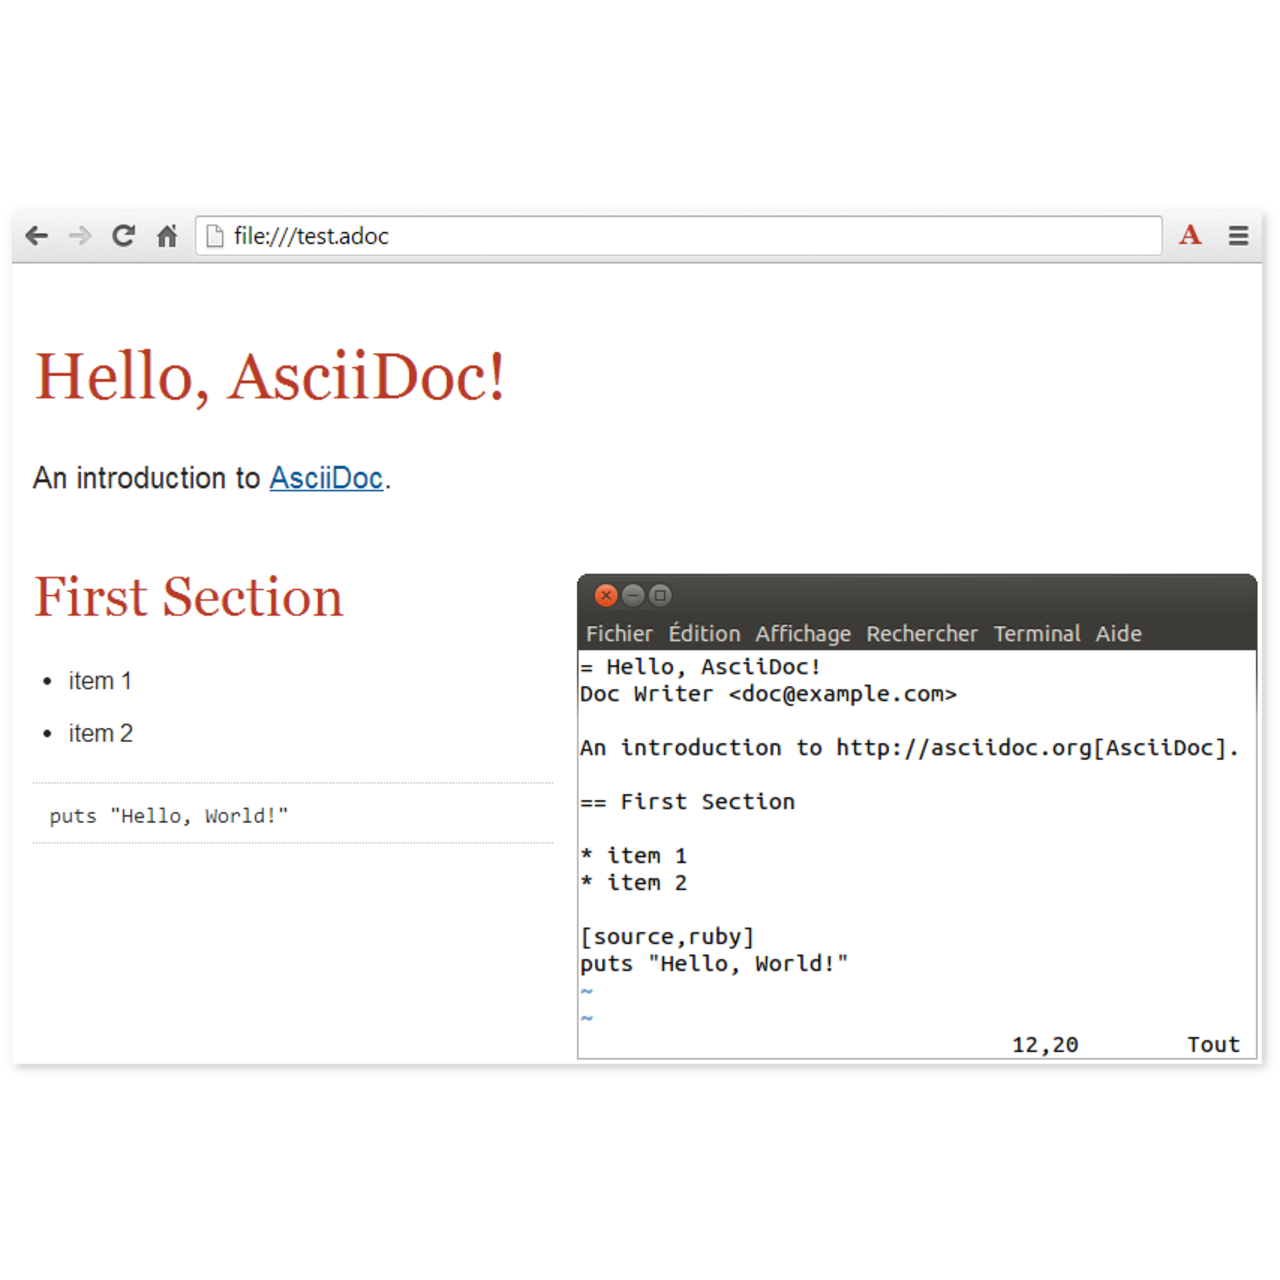Open the browser hamburger menu

click(1238, 236)
